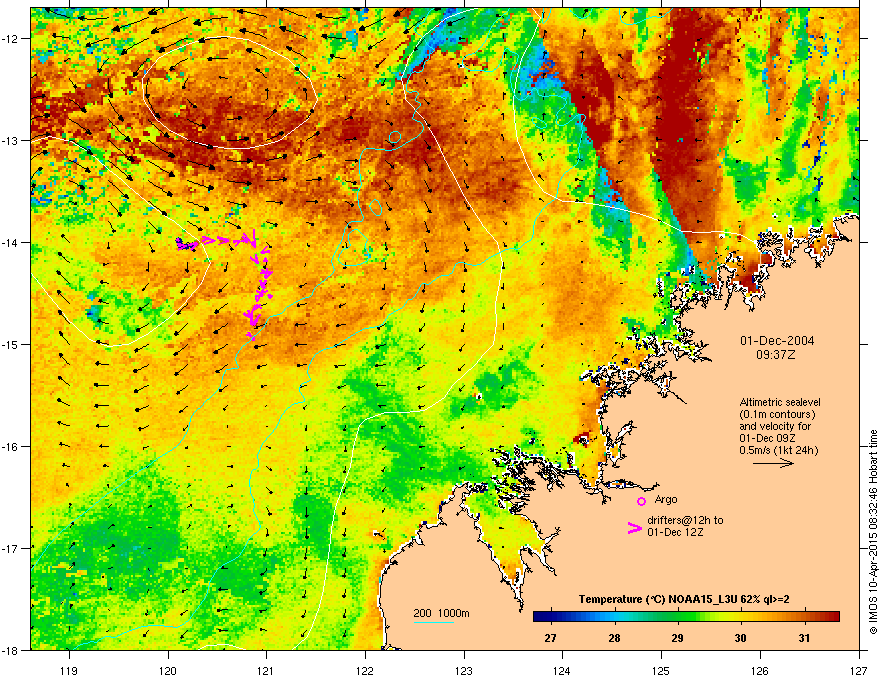Screen dimensions: 880x680
Task: Click the 'Argo' legend label
Action: (x=666, y=499)
